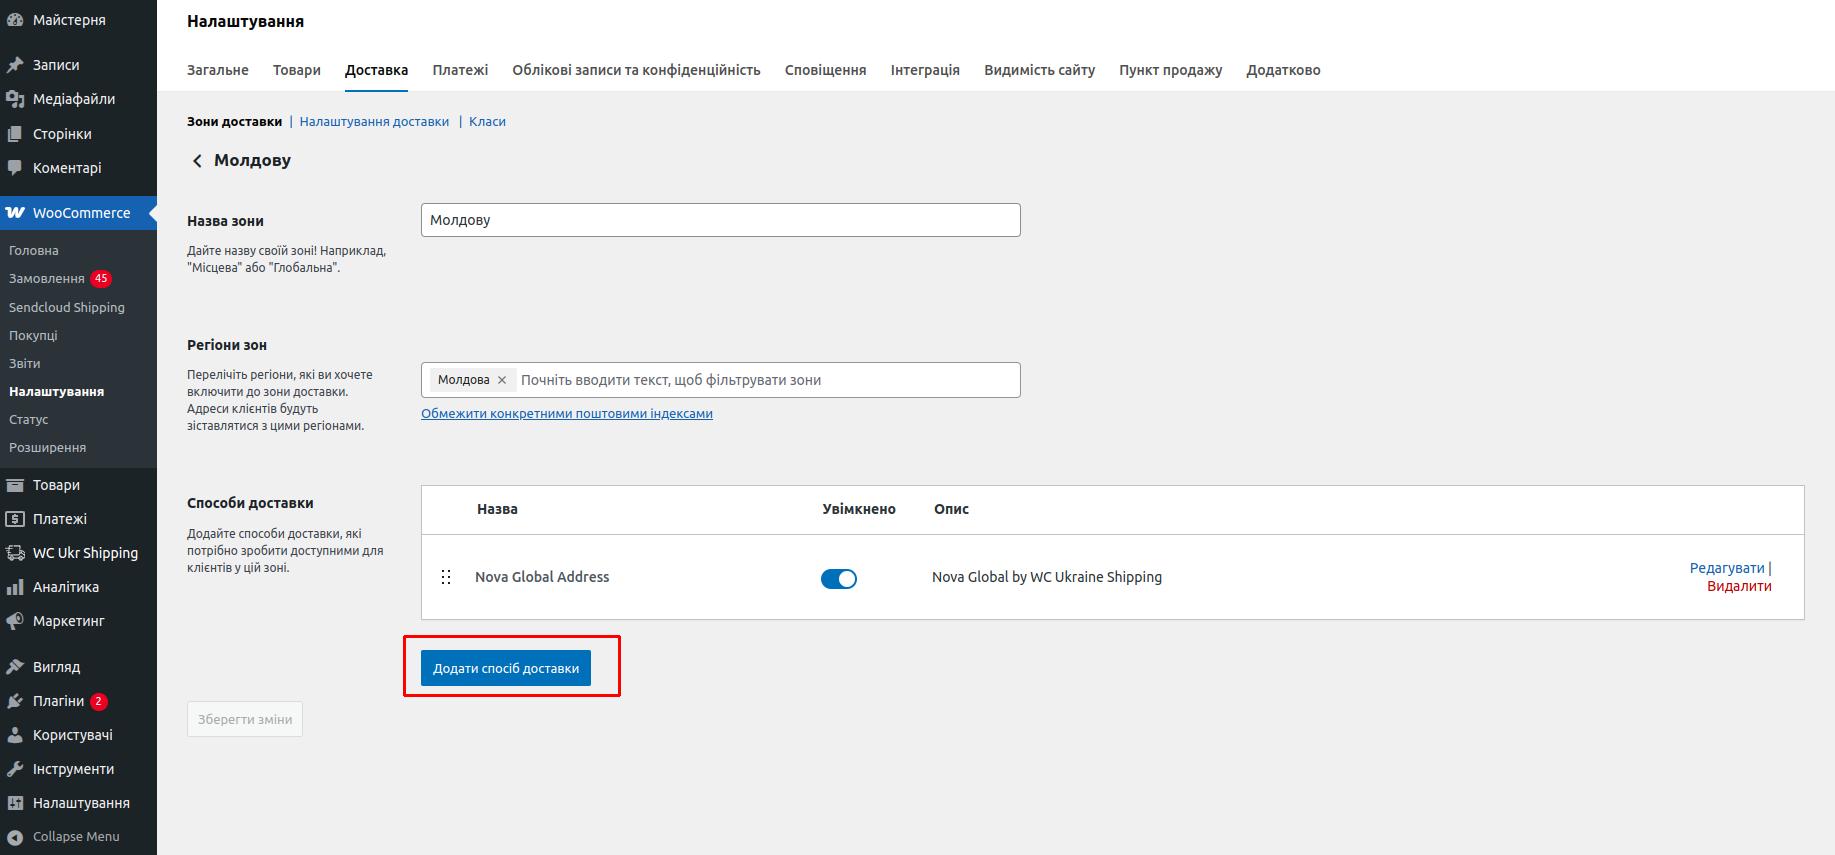
Task: Click the Аналітика bar chart icon
Action: [15, 587]
